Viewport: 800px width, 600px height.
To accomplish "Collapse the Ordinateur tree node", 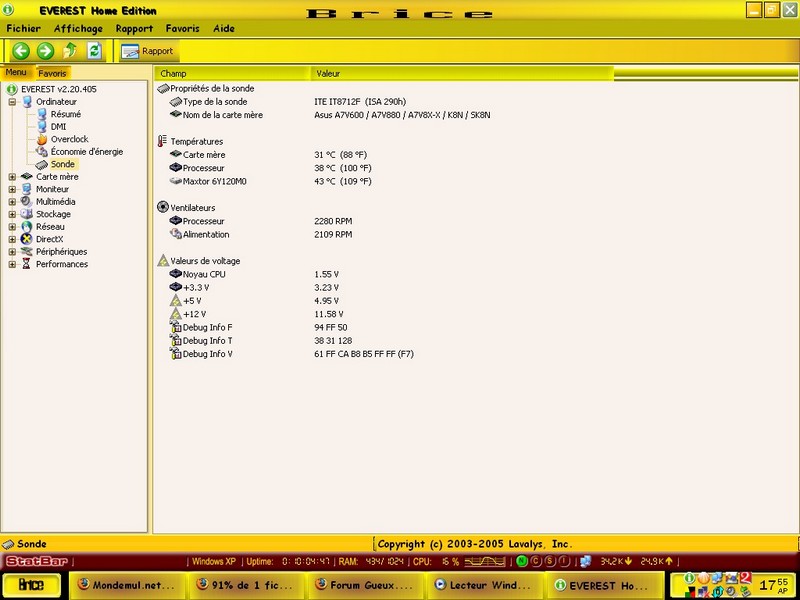I will tap(12, 102).
